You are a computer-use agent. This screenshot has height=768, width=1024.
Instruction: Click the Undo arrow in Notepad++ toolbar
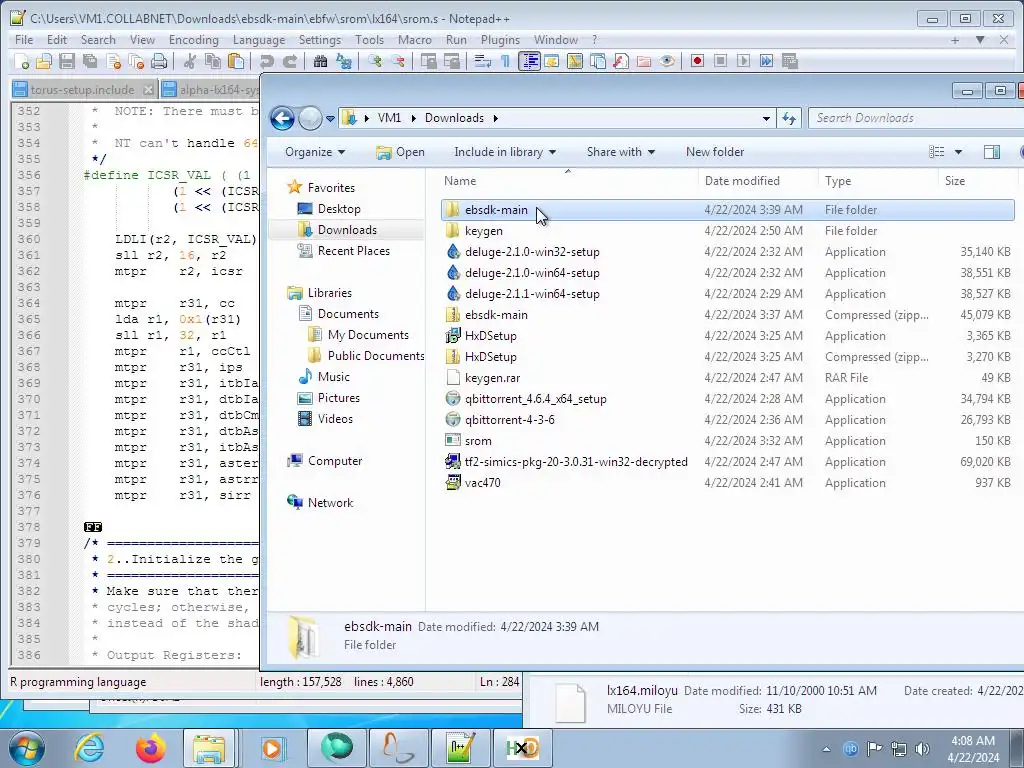266,61
